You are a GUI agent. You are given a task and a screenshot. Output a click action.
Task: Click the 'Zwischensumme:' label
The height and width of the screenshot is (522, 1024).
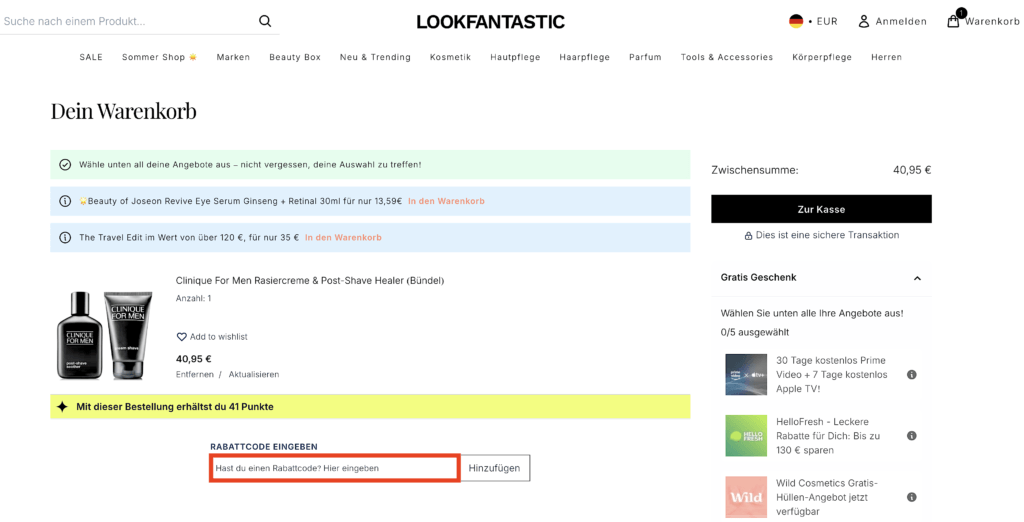pyautogui.click(x=755, y=171)
